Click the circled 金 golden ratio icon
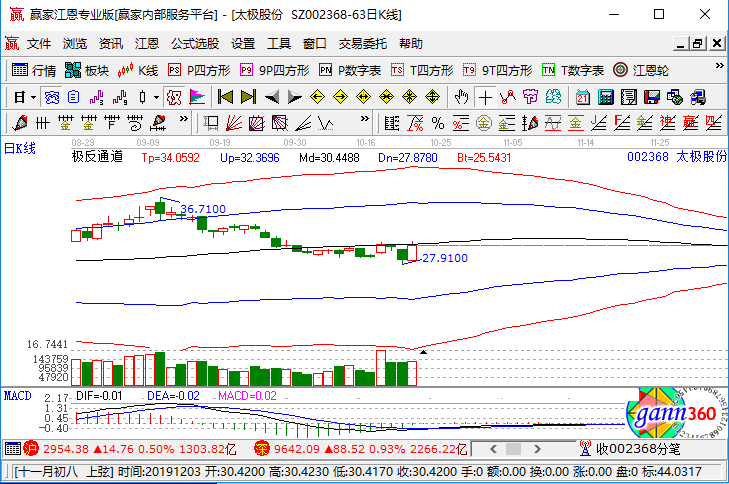This screenshot has width=729, height=484. pos(484,123)
